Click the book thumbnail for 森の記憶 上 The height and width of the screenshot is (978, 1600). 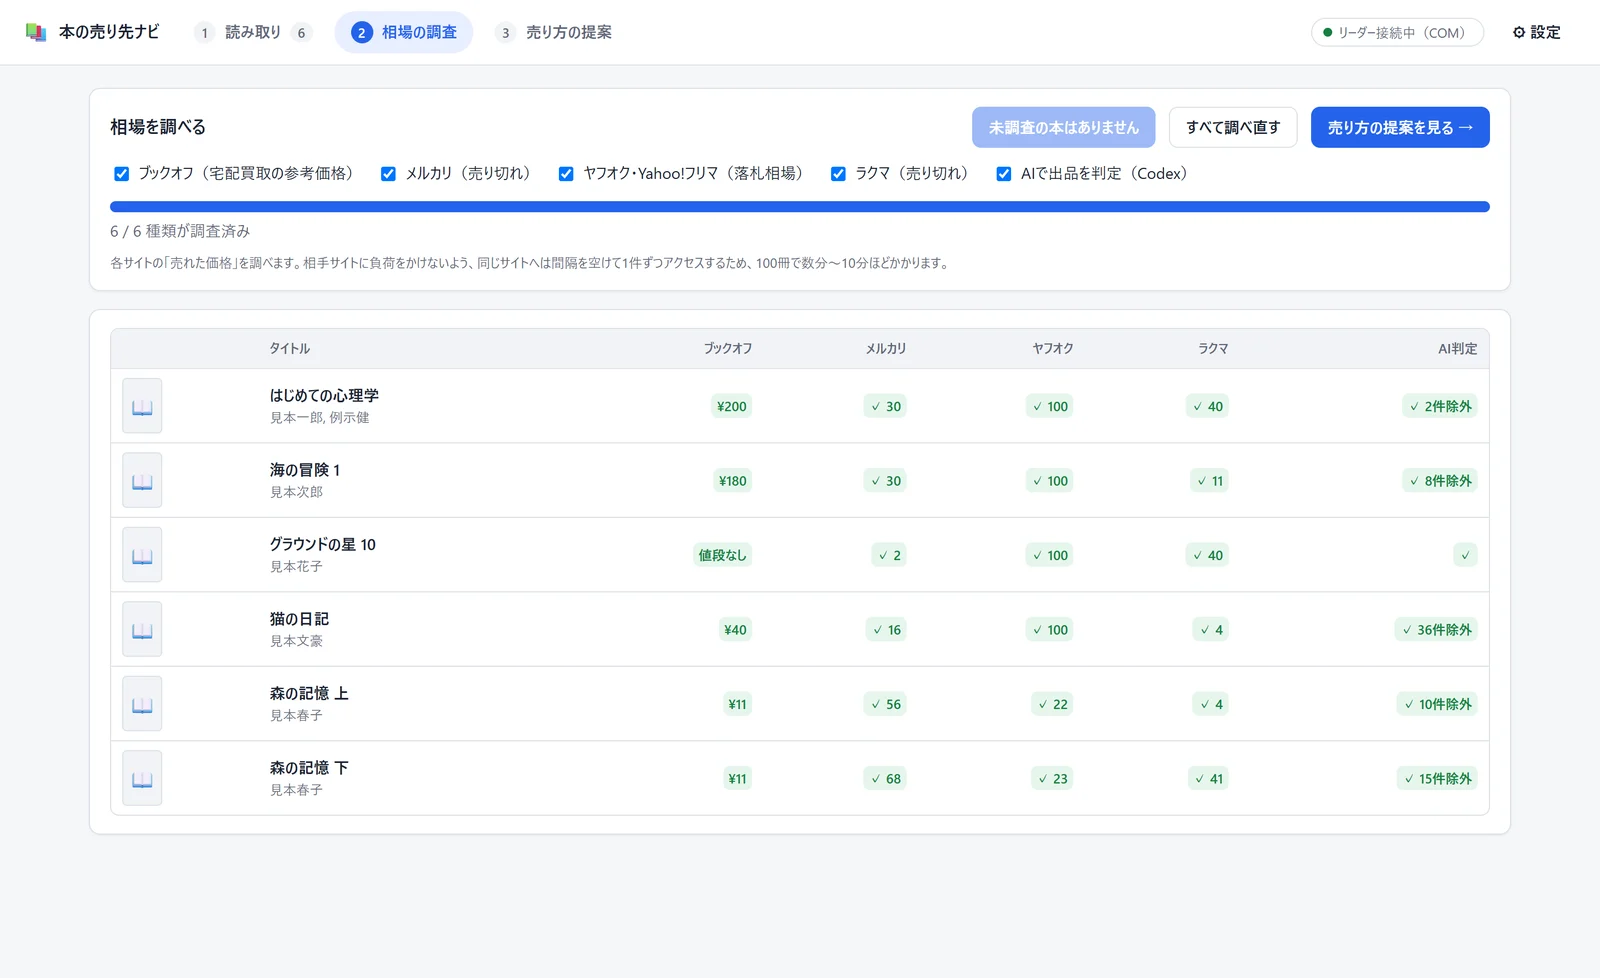142,704
